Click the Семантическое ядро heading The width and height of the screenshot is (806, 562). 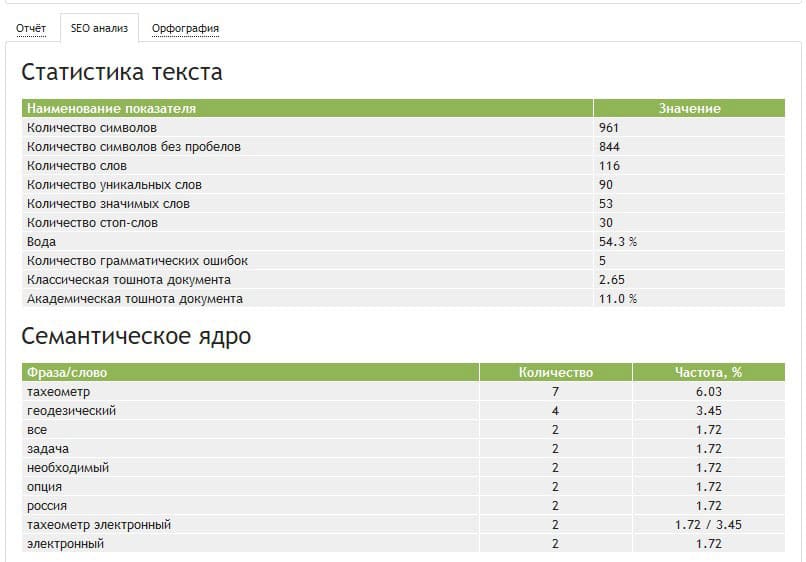click(136, 337)
